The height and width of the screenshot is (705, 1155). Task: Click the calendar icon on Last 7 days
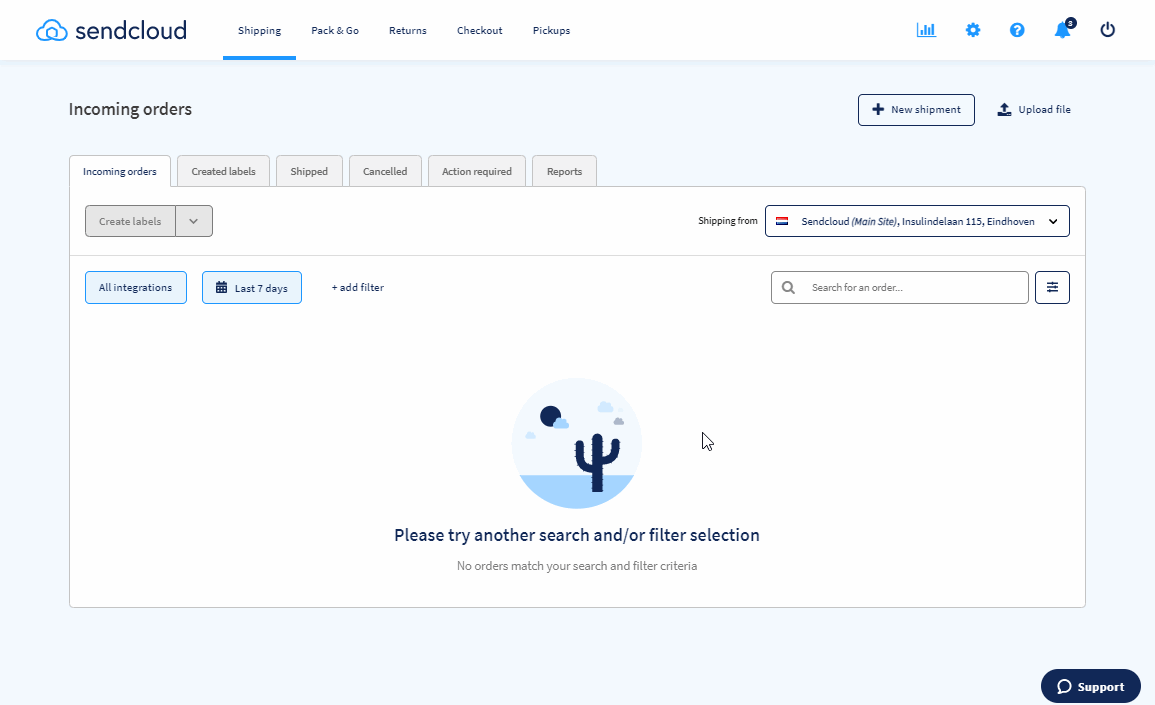tap(222, 287)
